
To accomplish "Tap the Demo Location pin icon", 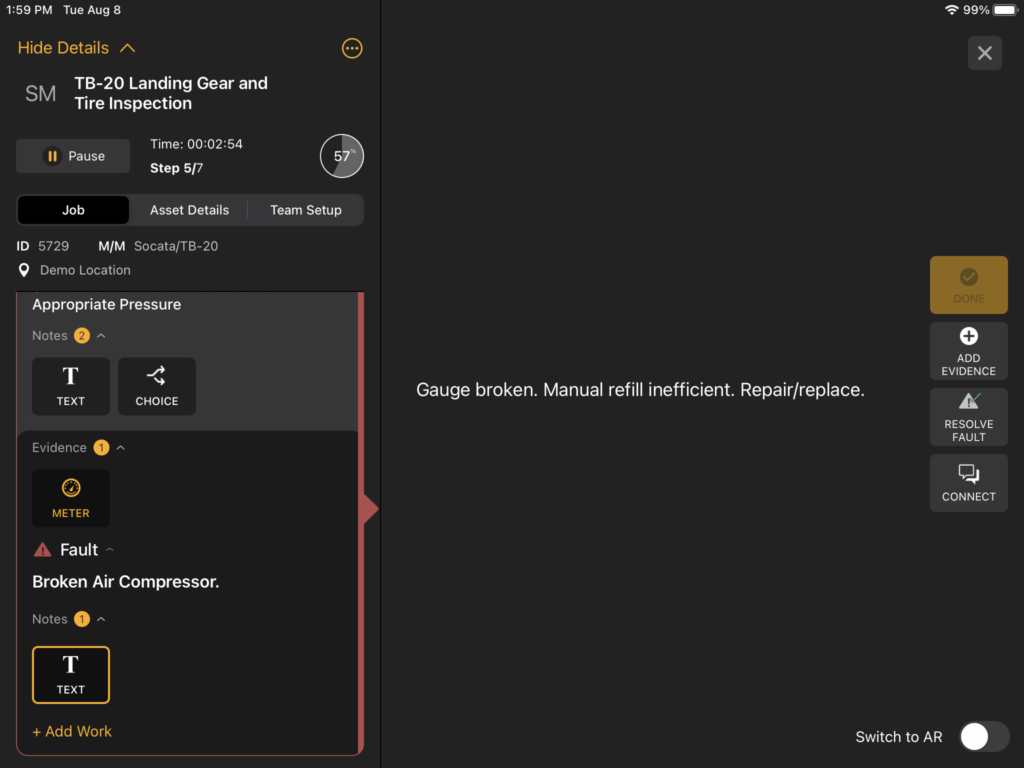I will [24, 270].
